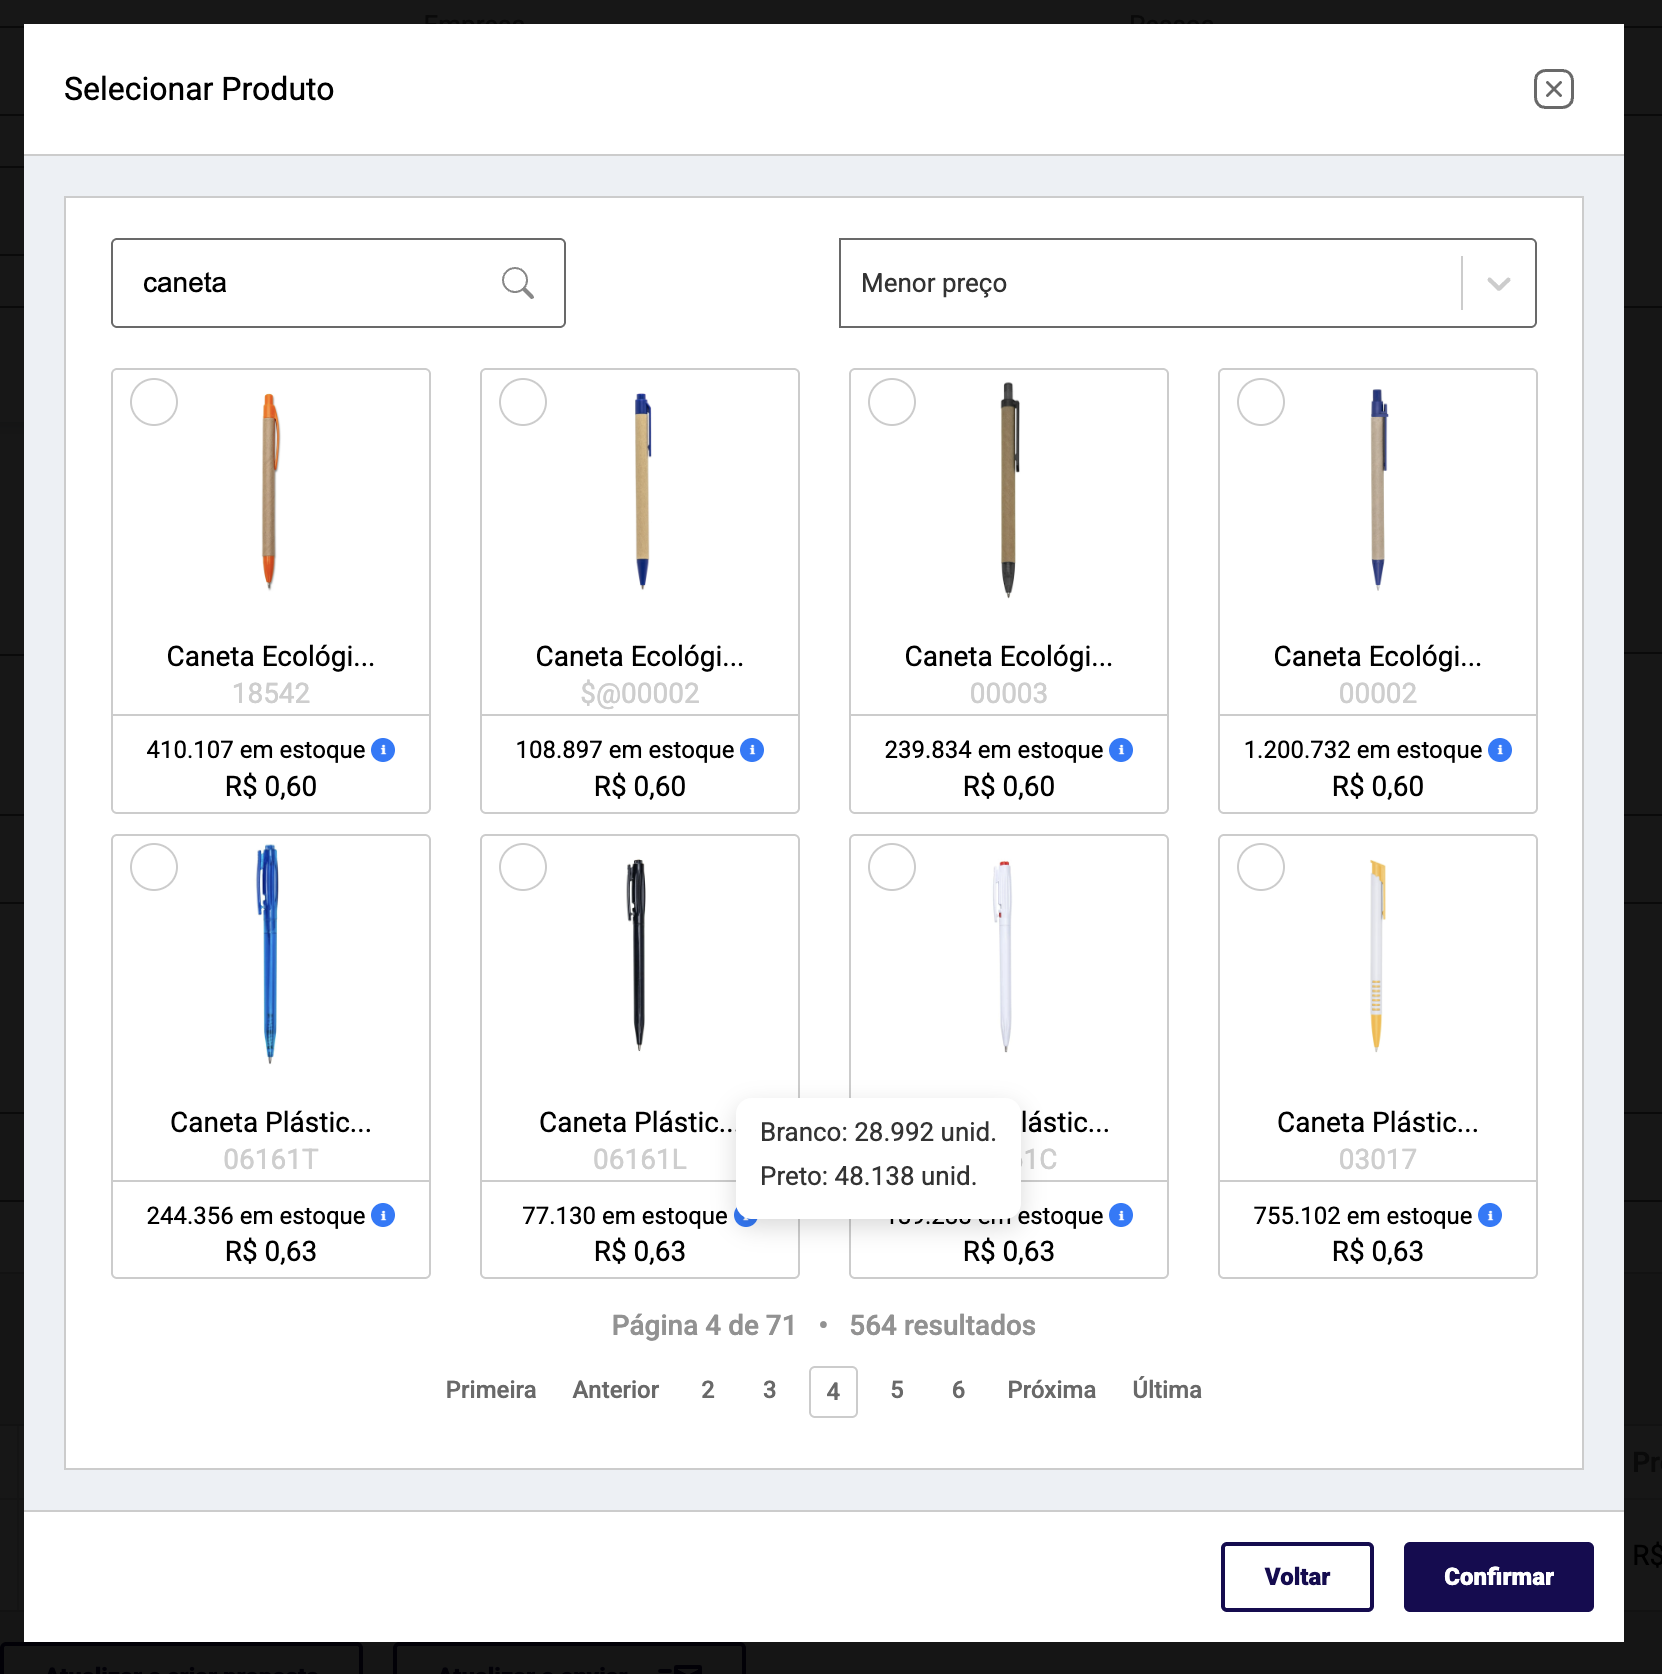Select product 00003 radio button
Viewport: 1662px width, 1674px height.
tap(892, 402)
